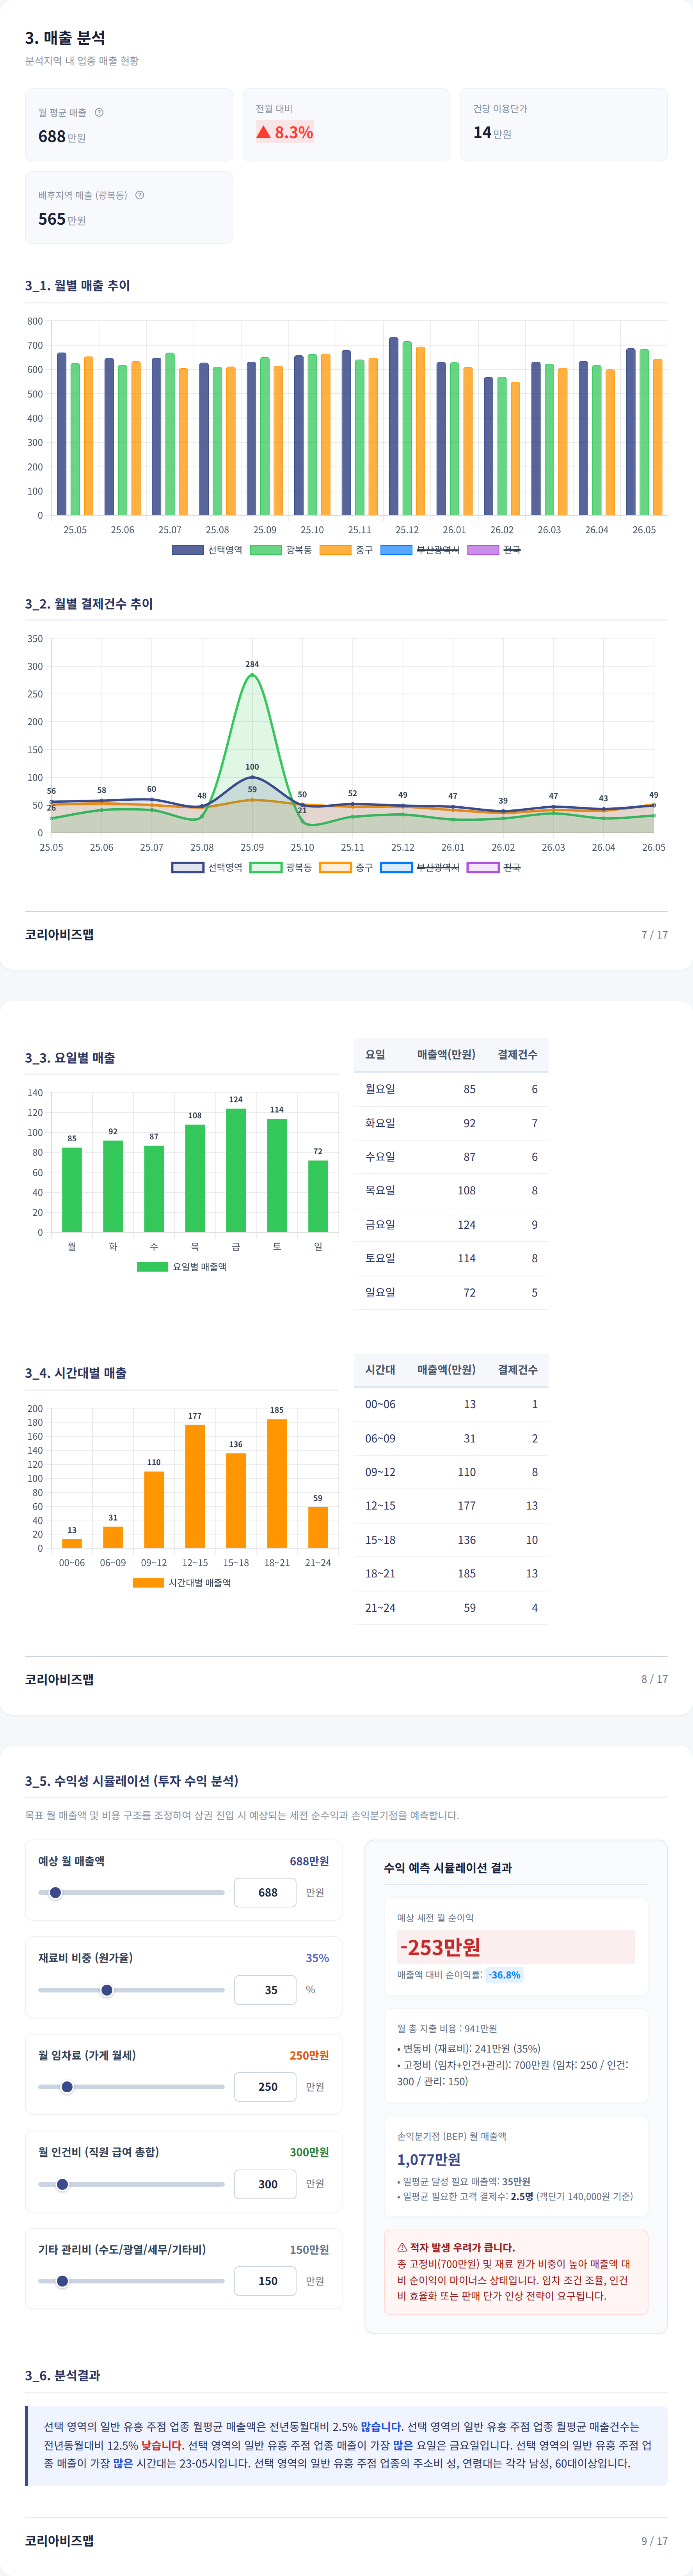This screenshot has width=693, height=2576.
Task: Click the 565만원 hinterland sales value
Action: point(62,219)
